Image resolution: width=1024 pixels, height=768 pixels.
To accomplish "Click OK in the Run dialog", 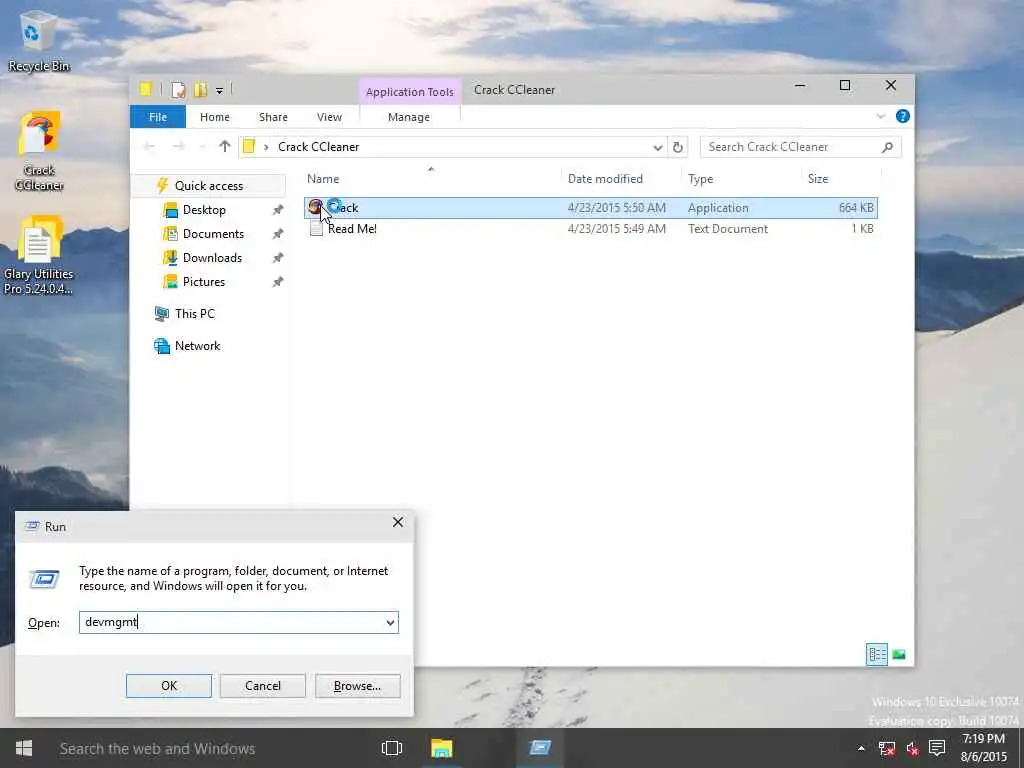I will 168,686.
